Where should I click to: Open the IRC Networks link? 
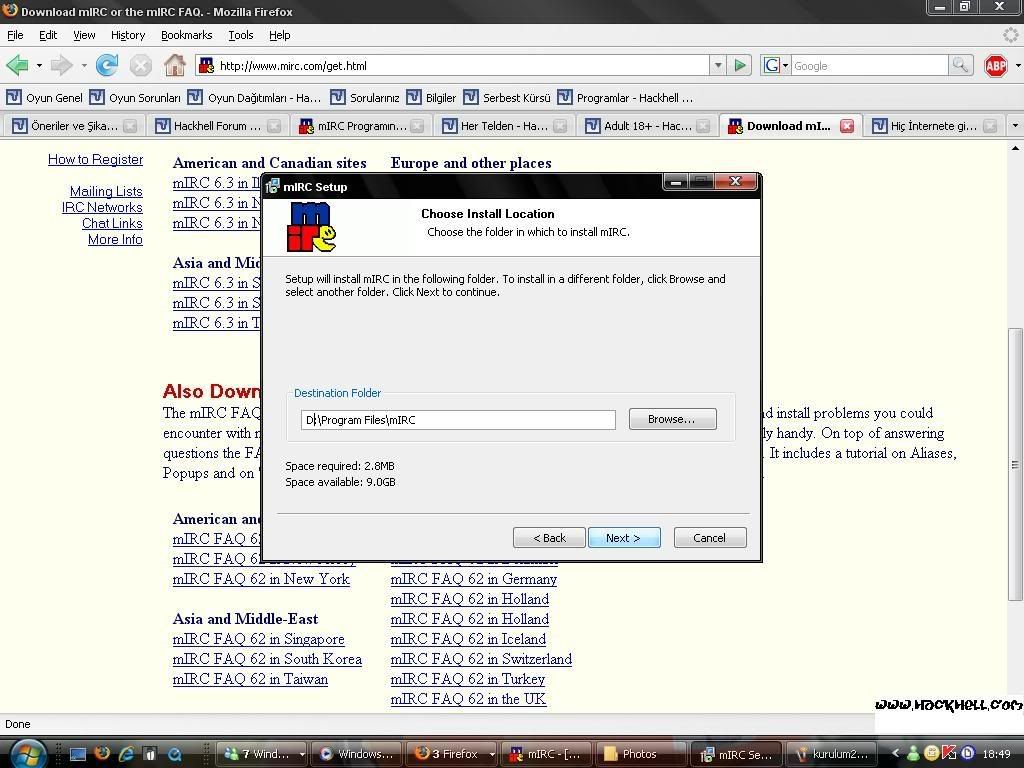[102, 207]
